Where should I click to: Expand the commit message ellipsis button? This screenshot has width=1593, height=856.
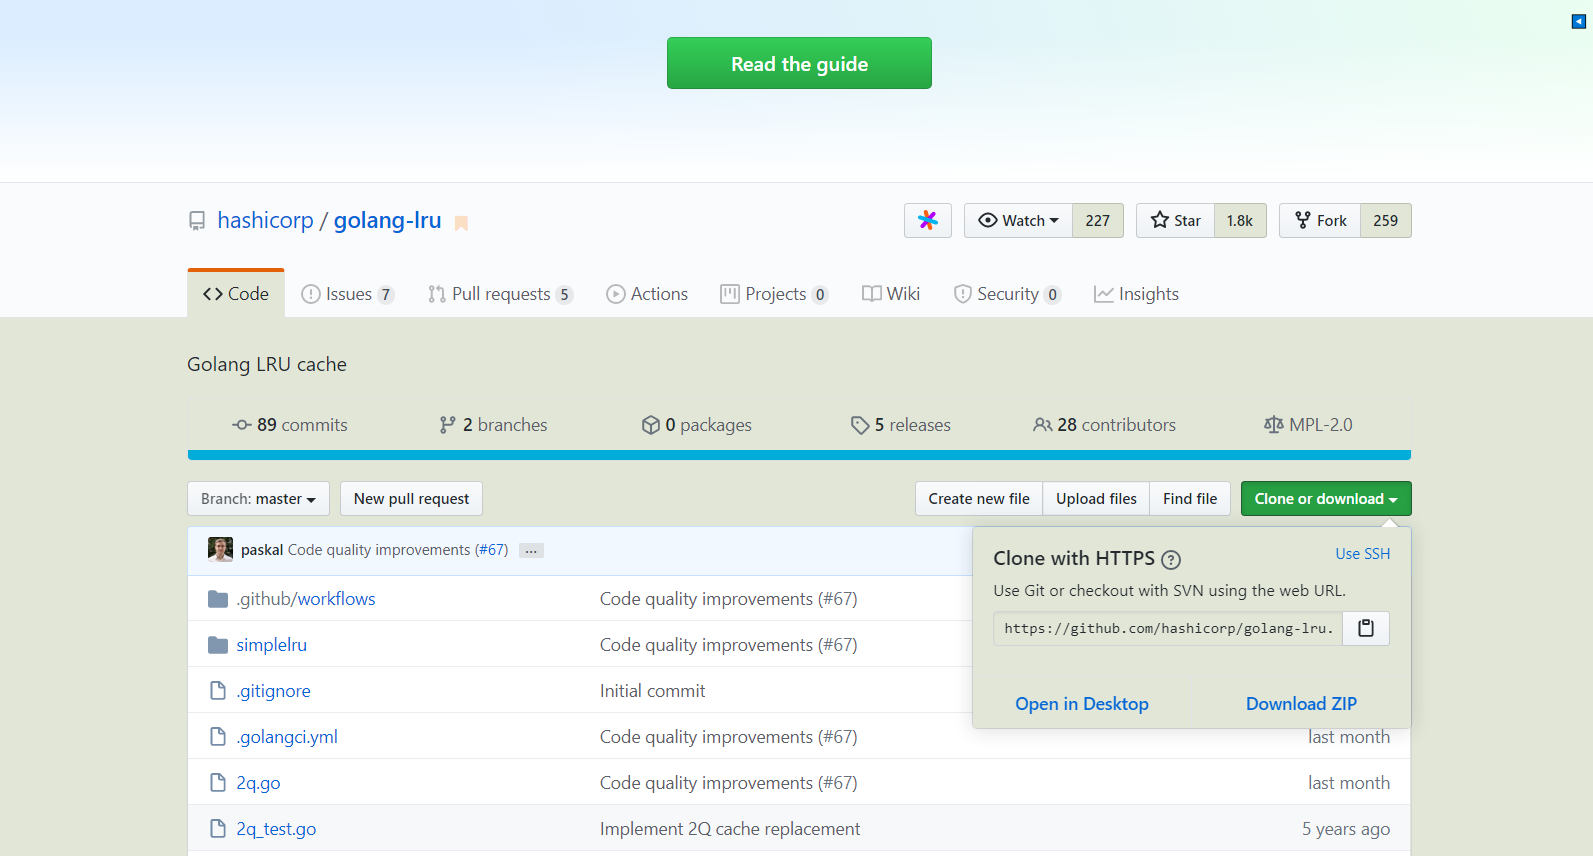[x=531, y=551]
